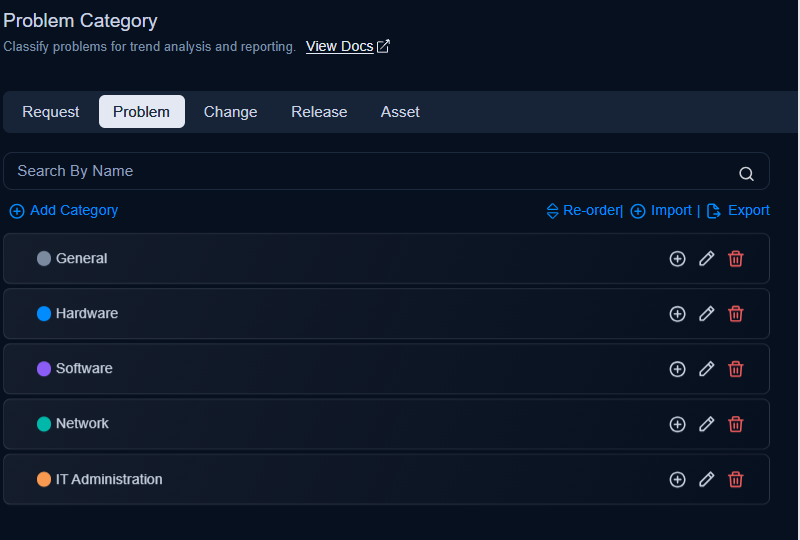Add subcategory under General row
Viewport: 800px width, 540px height.
[x=677, y=259]
